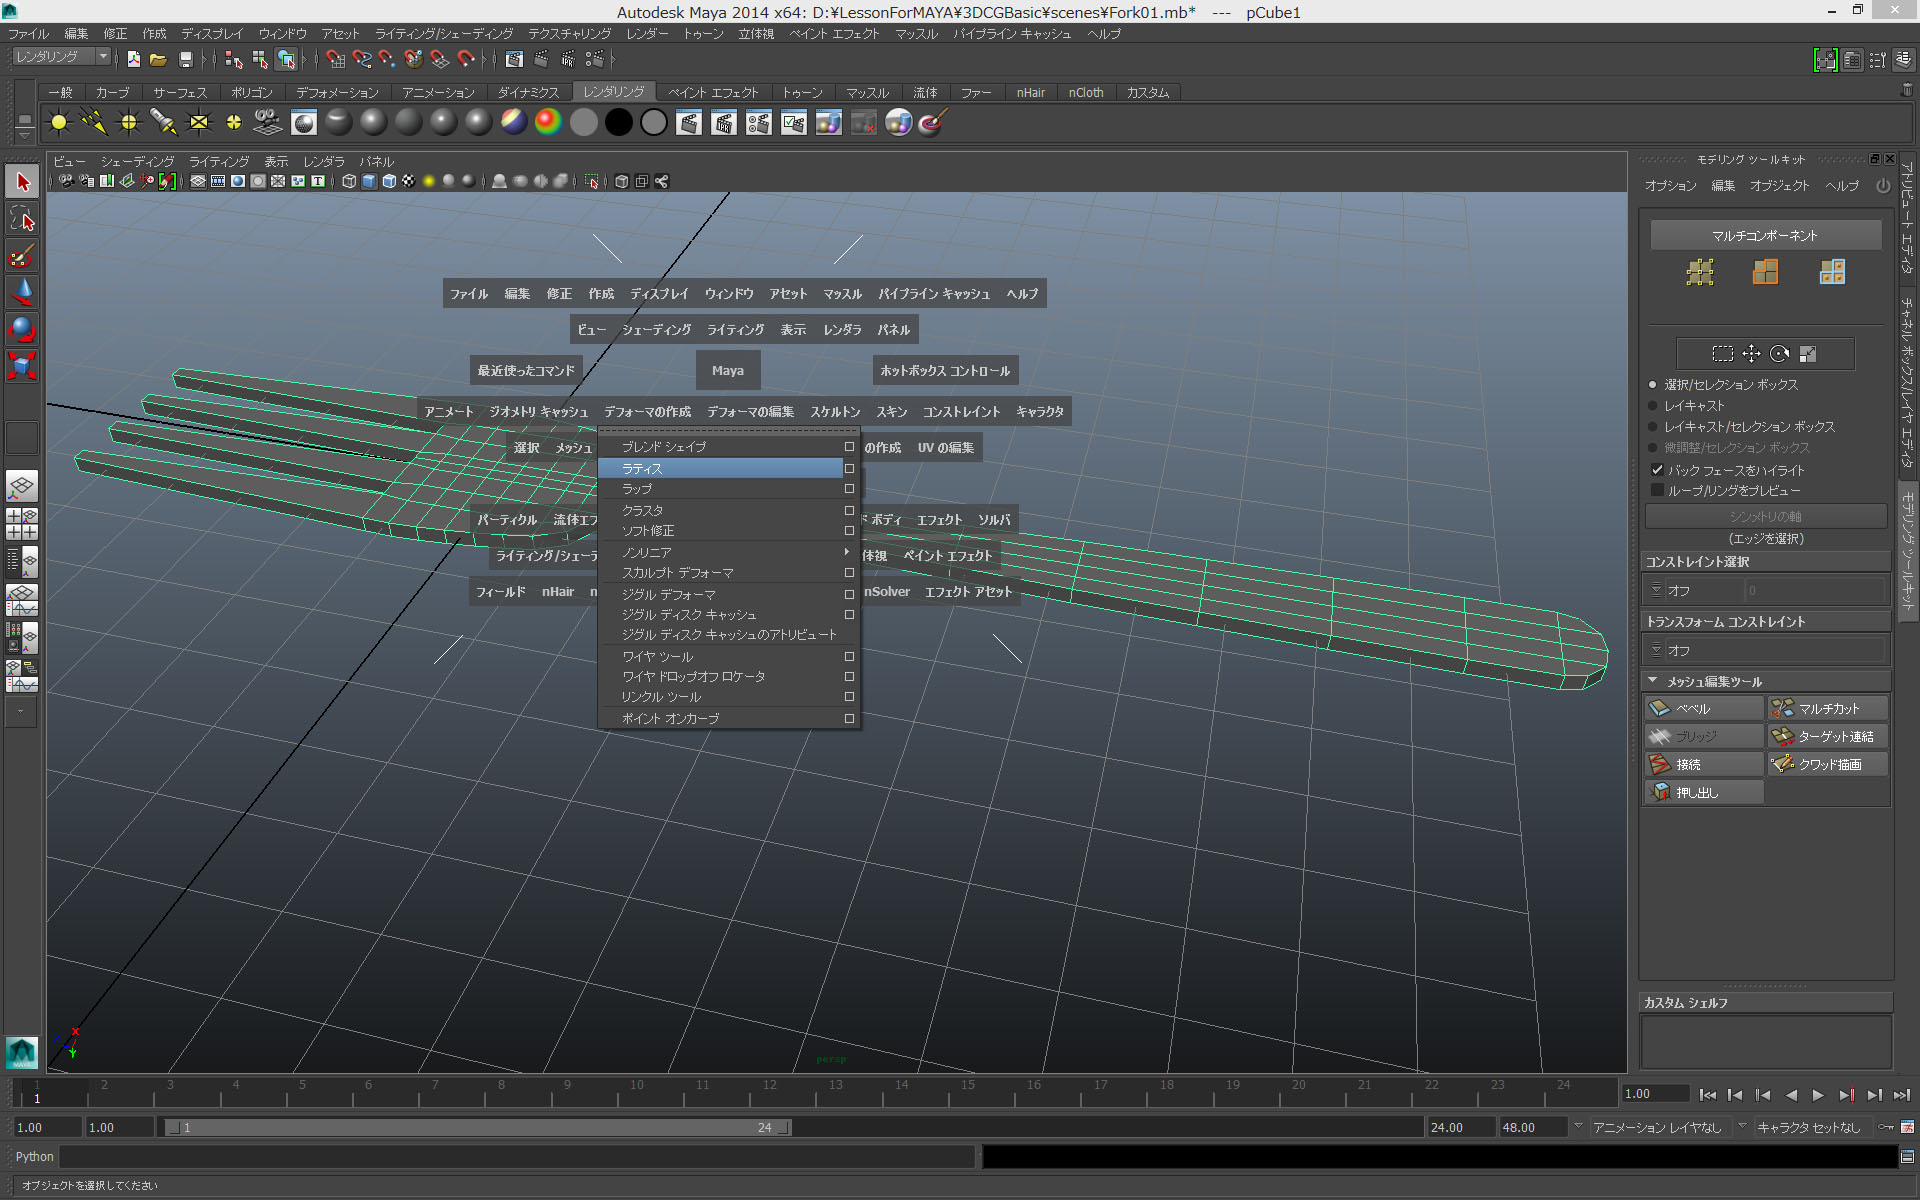Open the menu set dropdown showing レンダリング
1920x1200 pixels.
click(x=57, y=56)
